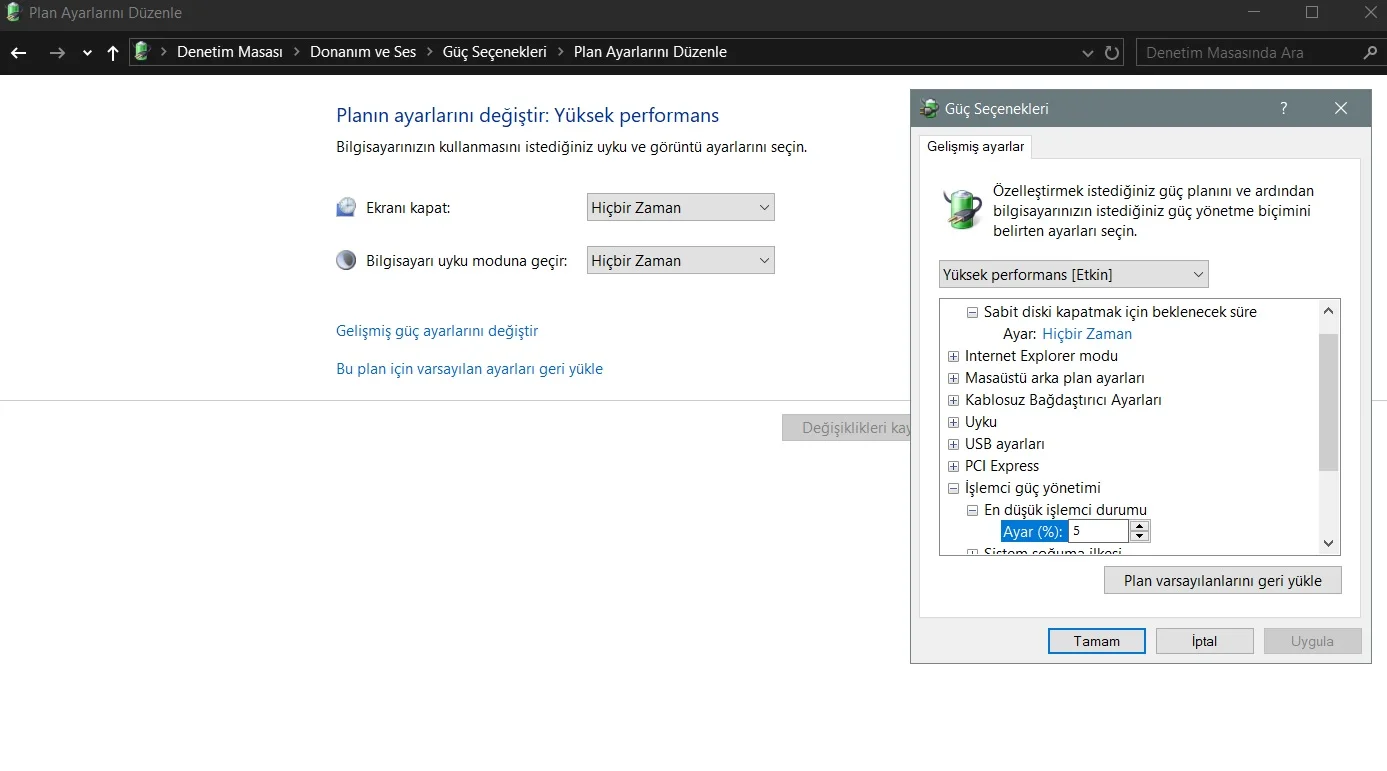1387x771 pixels.
Task: Select the Masaüstü arka plan ayarları label
Action: coord(1055,378)
